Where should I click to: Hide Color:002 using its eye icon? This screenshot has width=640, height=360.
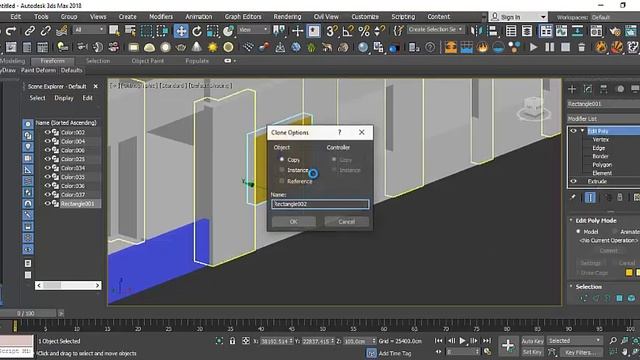click(x=47, y=132)
